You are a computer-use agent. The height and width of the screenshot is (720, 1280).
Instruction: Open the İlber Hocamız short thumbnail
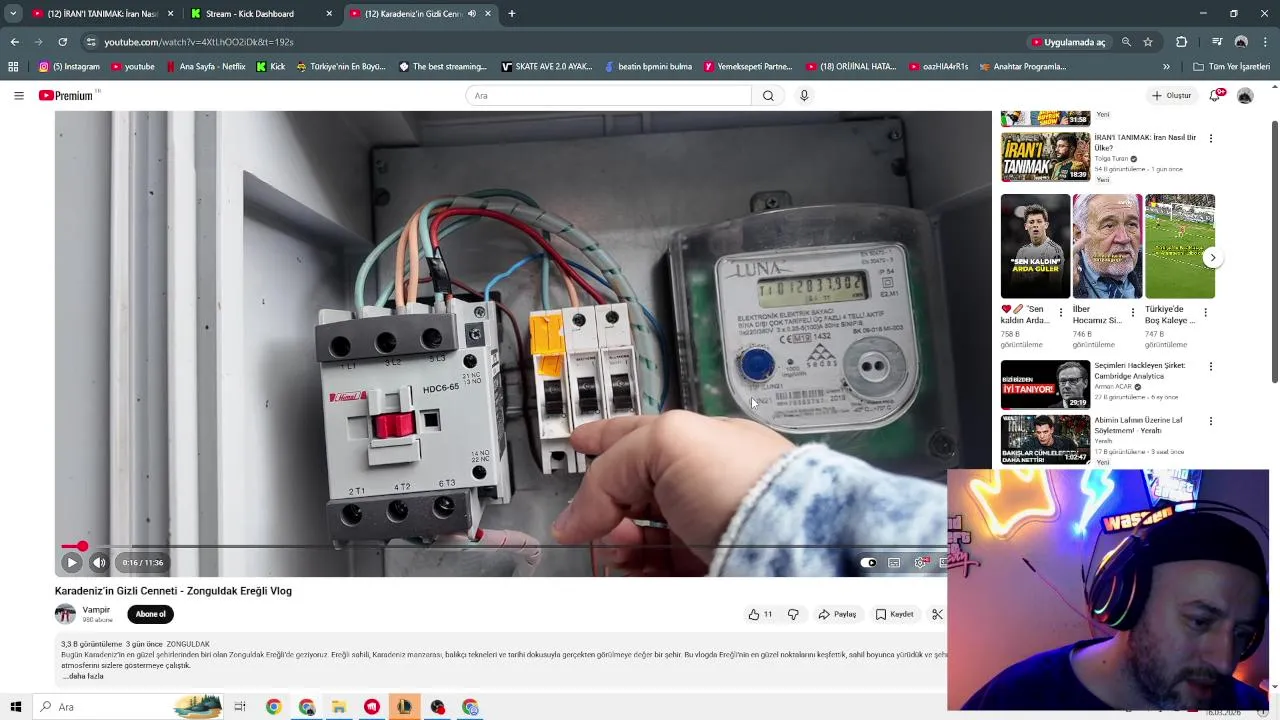[1107, 246]
